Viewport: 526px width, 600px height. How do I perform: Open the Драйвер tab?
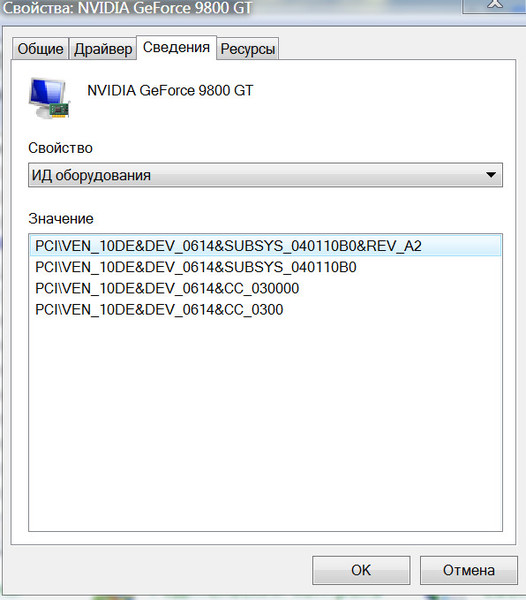tap(103, 49)
